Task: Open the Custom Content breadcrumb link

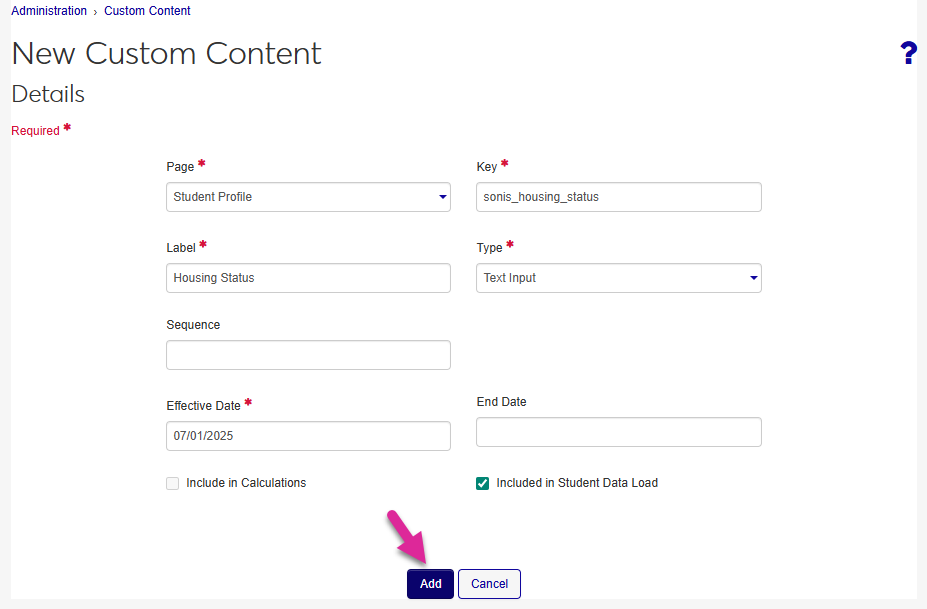Action: pos(147,11)
